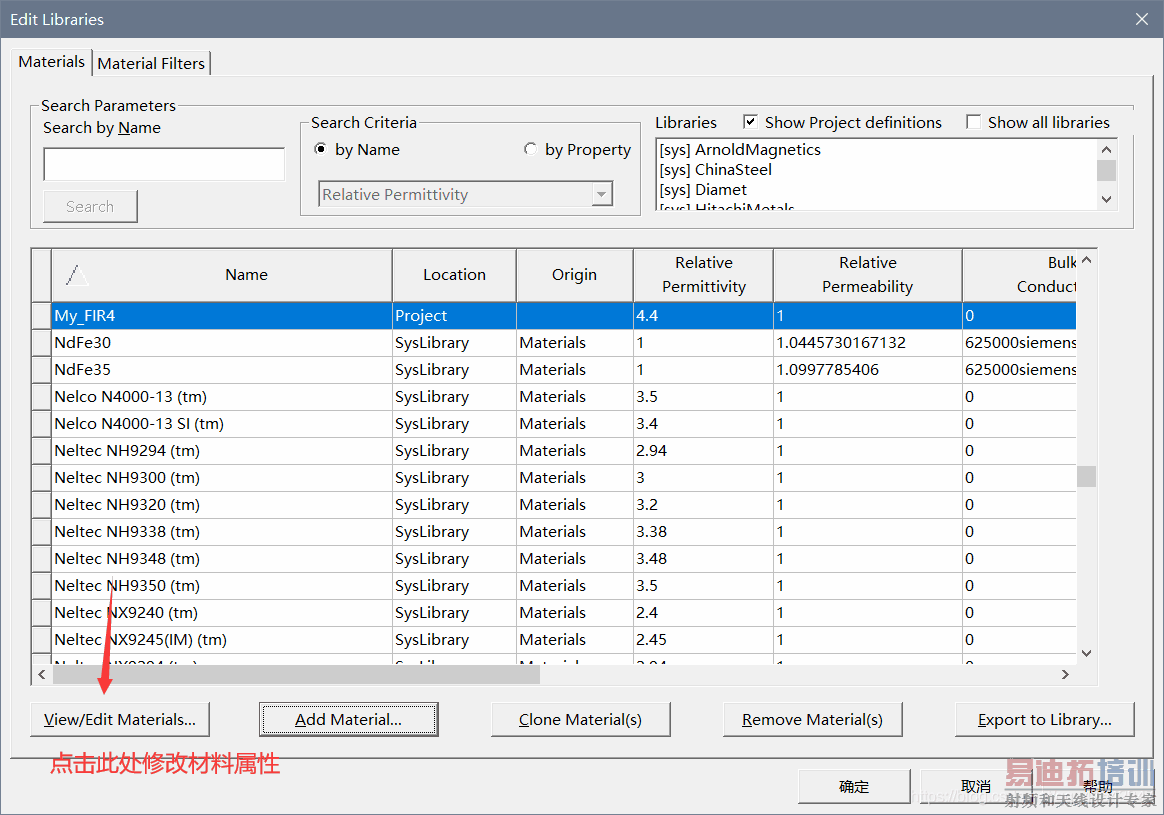Enable Show all libraries checkbox
Viewport: 1164px width, 815px height.
tap(973, 122)
